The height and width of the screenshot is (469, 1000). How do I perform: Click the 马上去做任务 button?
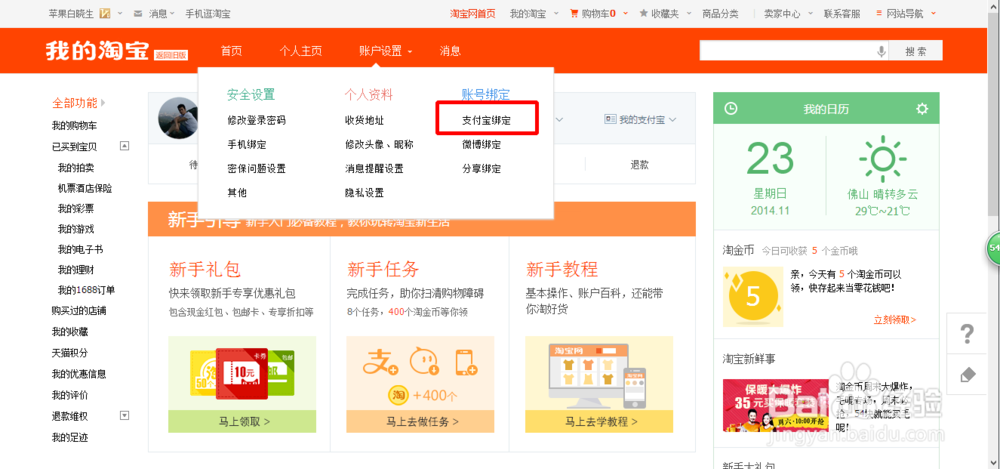tap(420, 422)
